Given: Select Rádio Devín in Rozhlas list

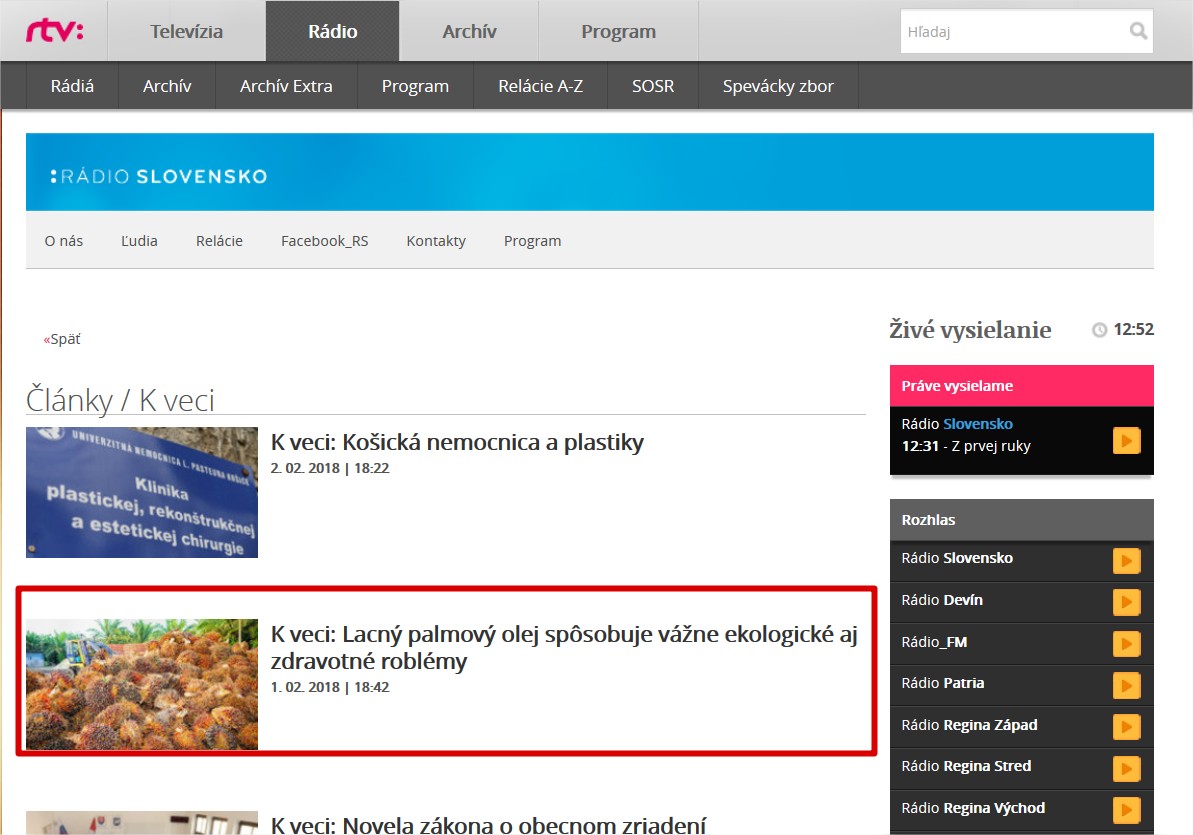Looking at the screenshot, I should pyautogui.click(x=942, y=600).
